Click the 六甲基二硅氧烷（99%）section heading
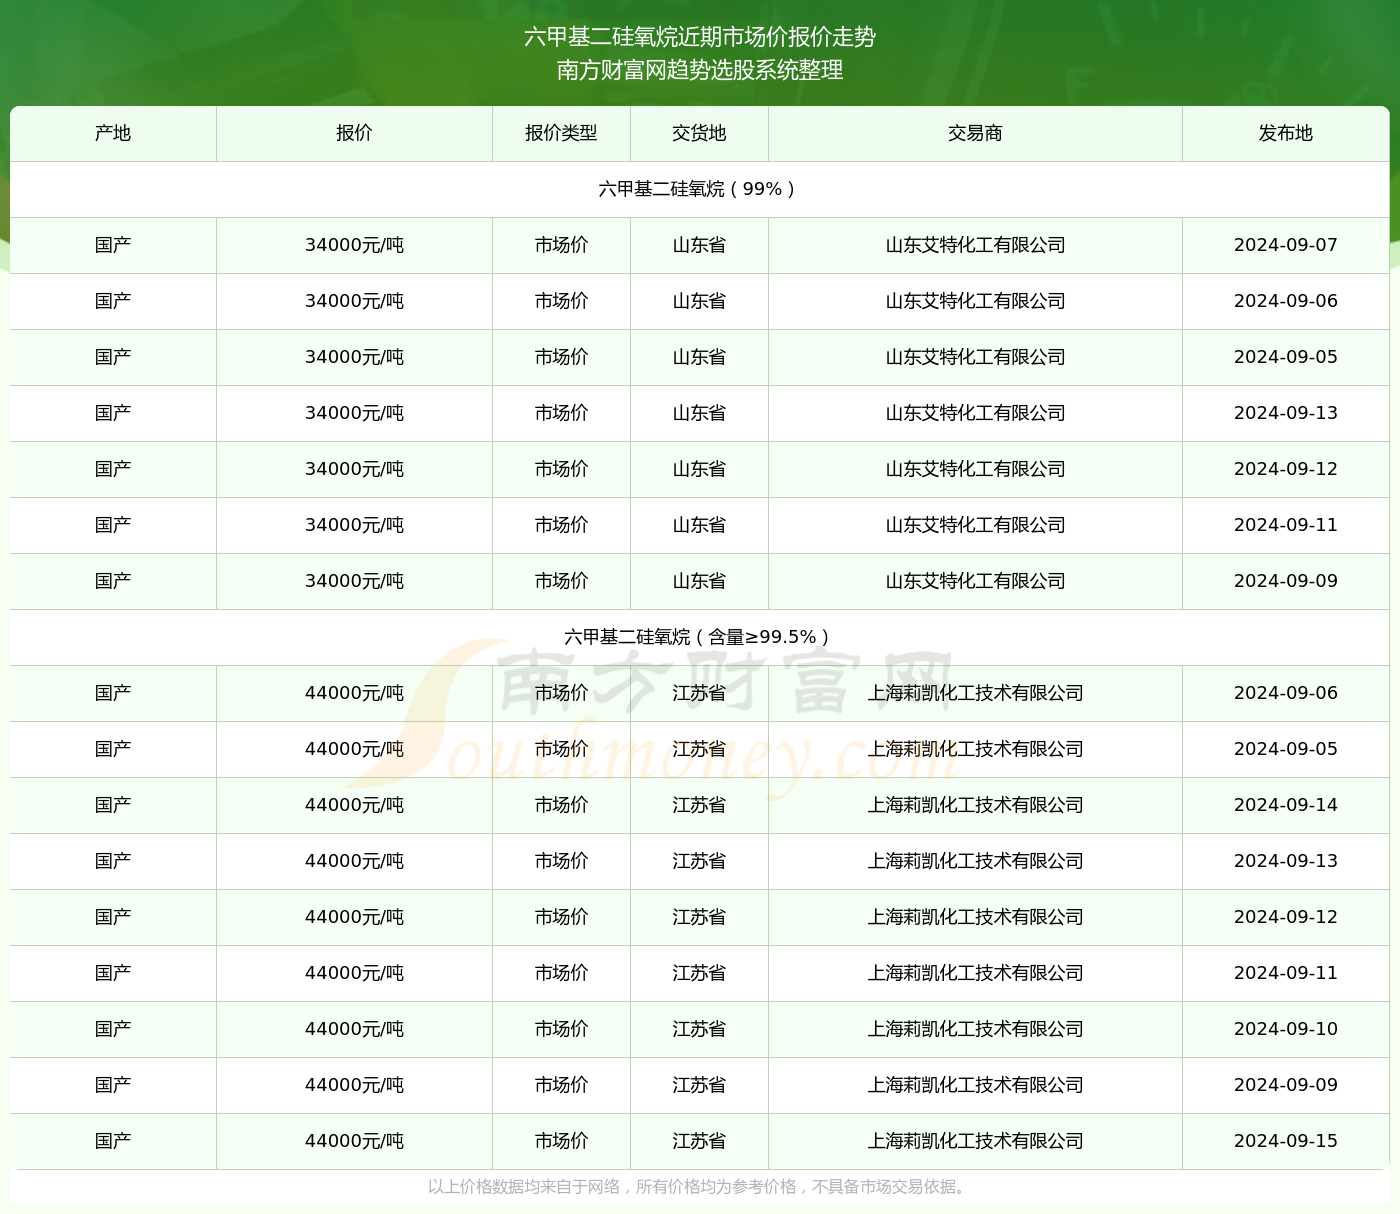This screenshot has height=1214, width=1400. click(699, 189)
